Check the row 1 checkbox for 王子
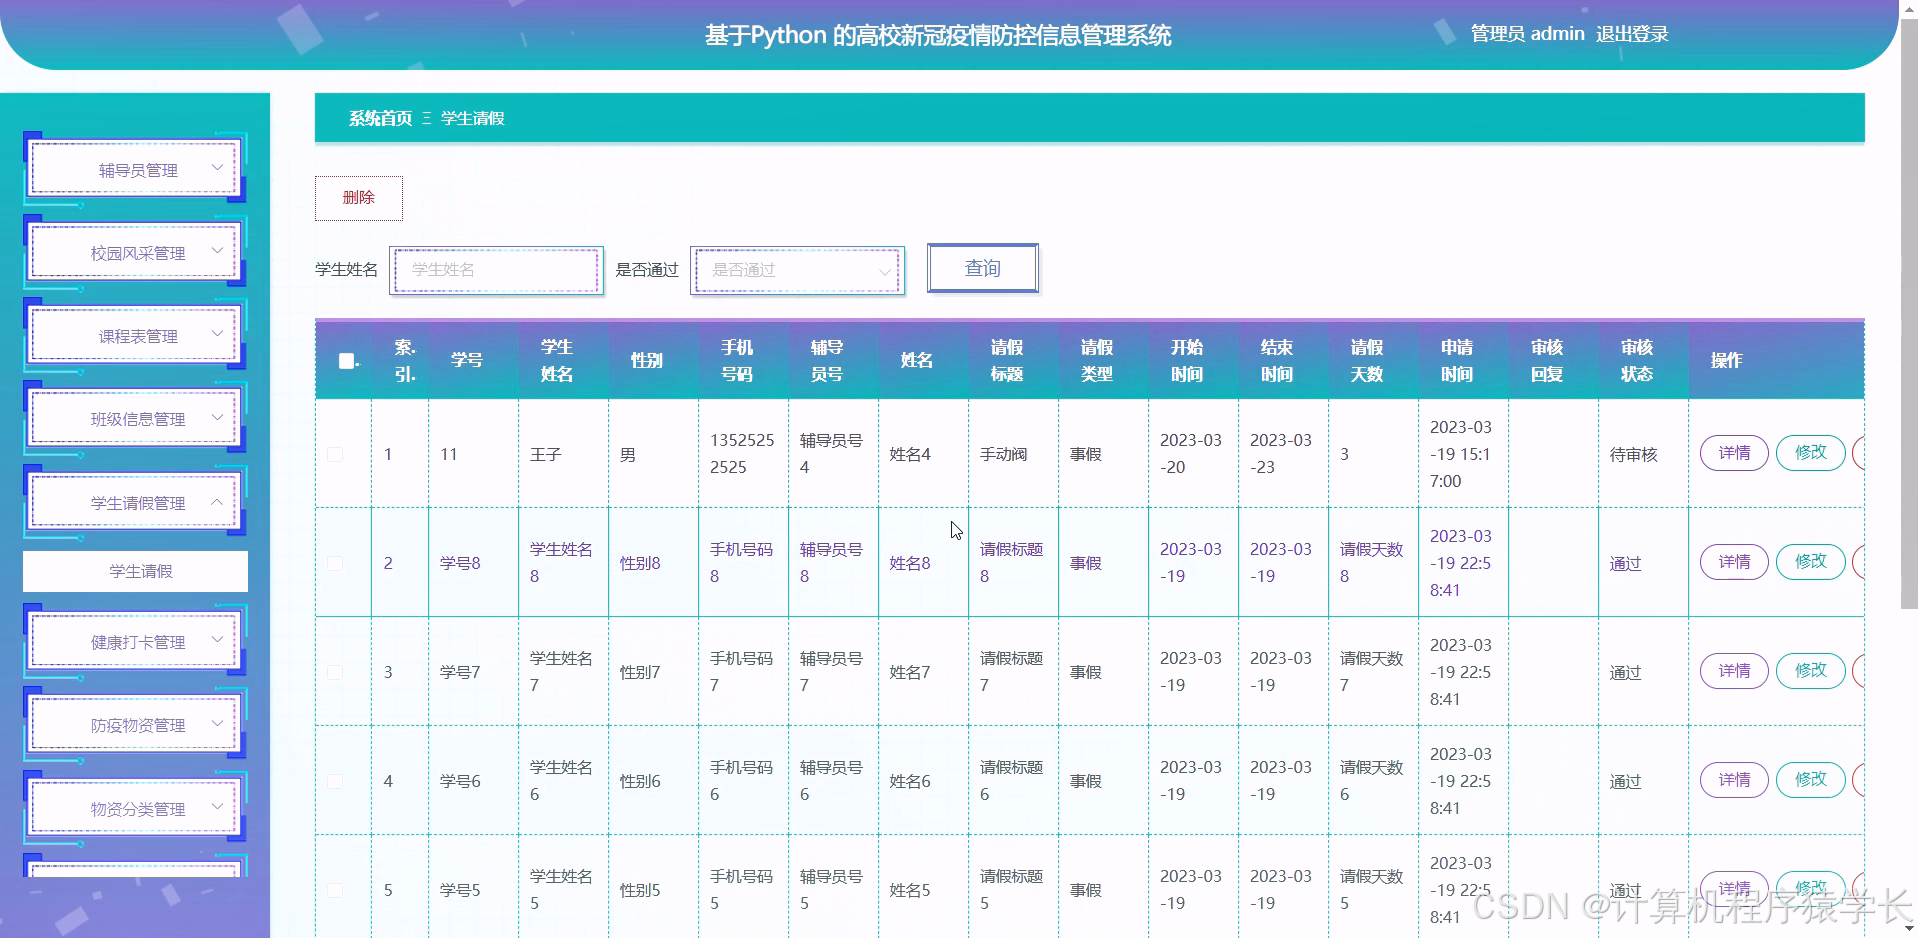 (335, 454)
